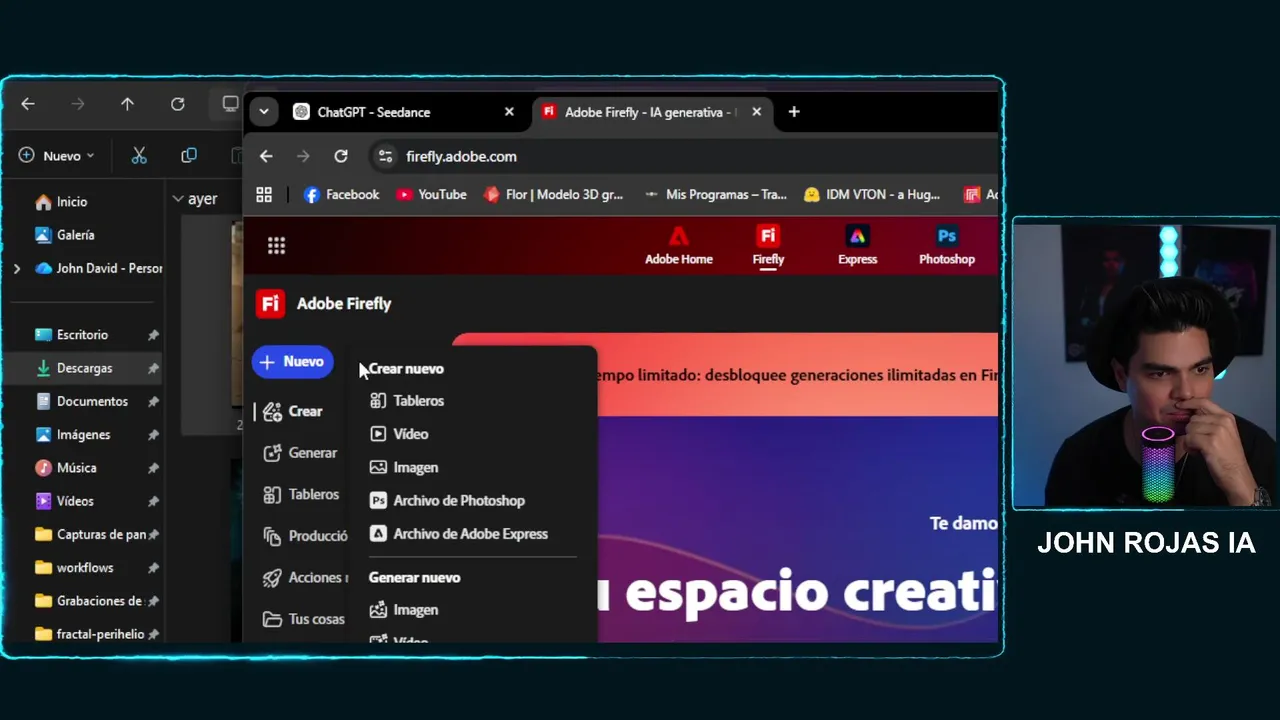Screen dimensions: 1280x720
Task: Go up one folder in File Explorer
Action: pos(127,104)
